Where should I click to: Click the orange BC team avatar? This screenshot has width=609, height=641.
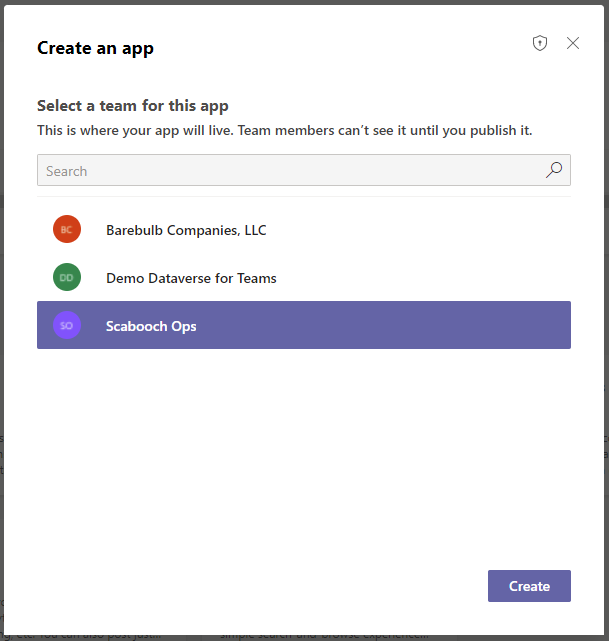[67, 230]
